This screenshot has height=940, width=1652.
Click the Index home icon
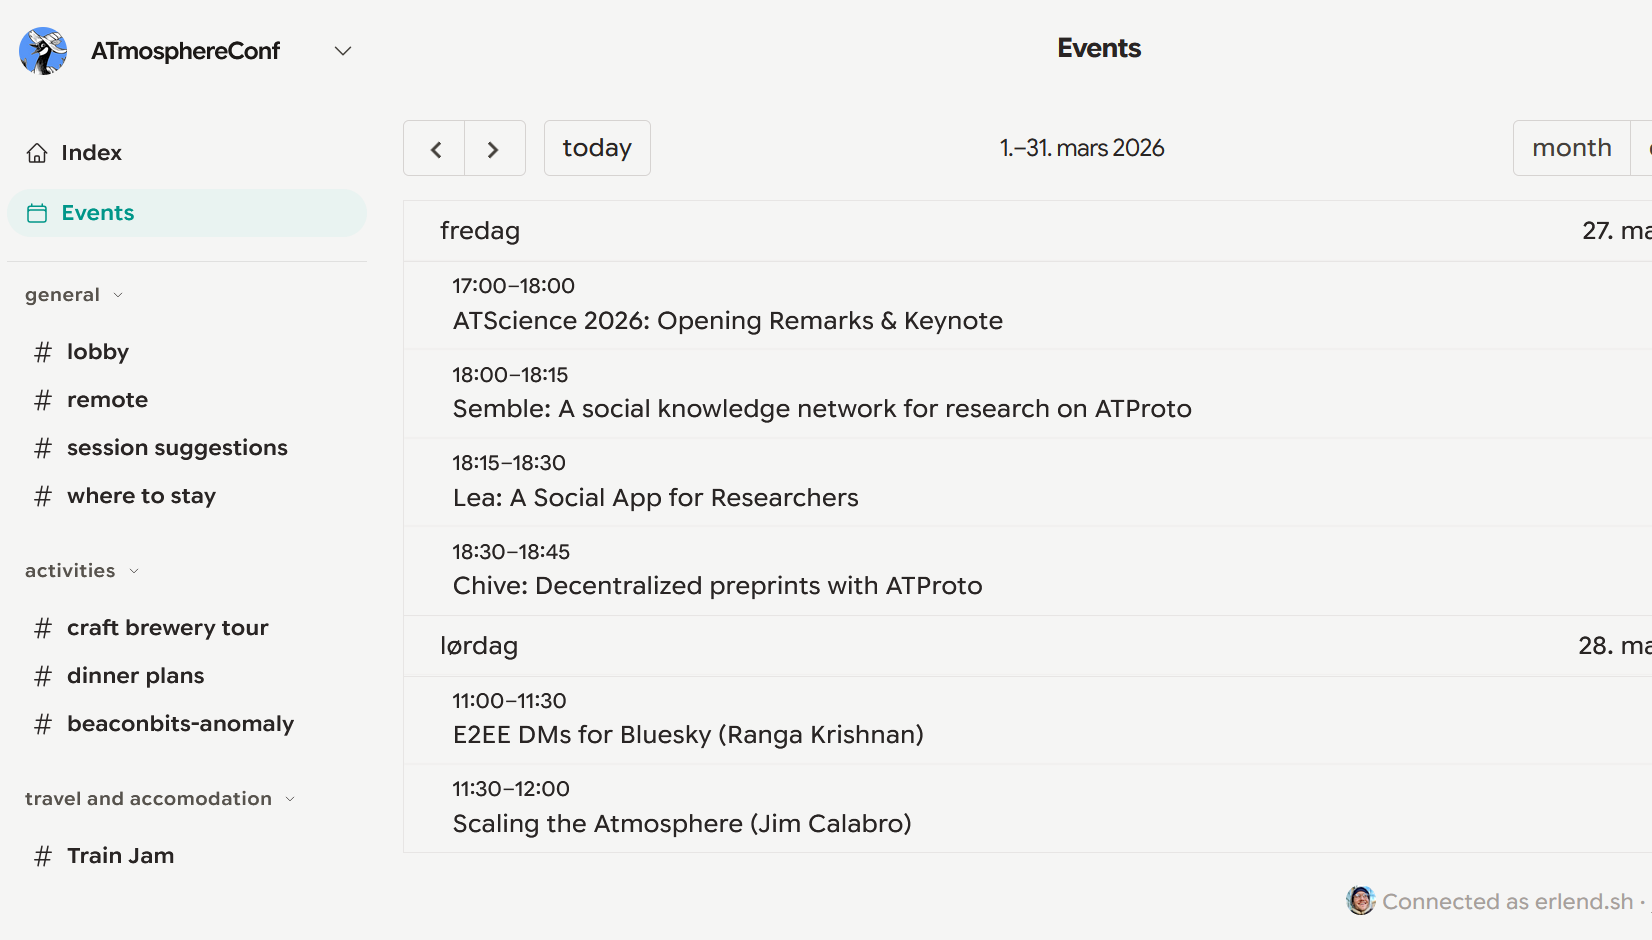tap(37, 152)
